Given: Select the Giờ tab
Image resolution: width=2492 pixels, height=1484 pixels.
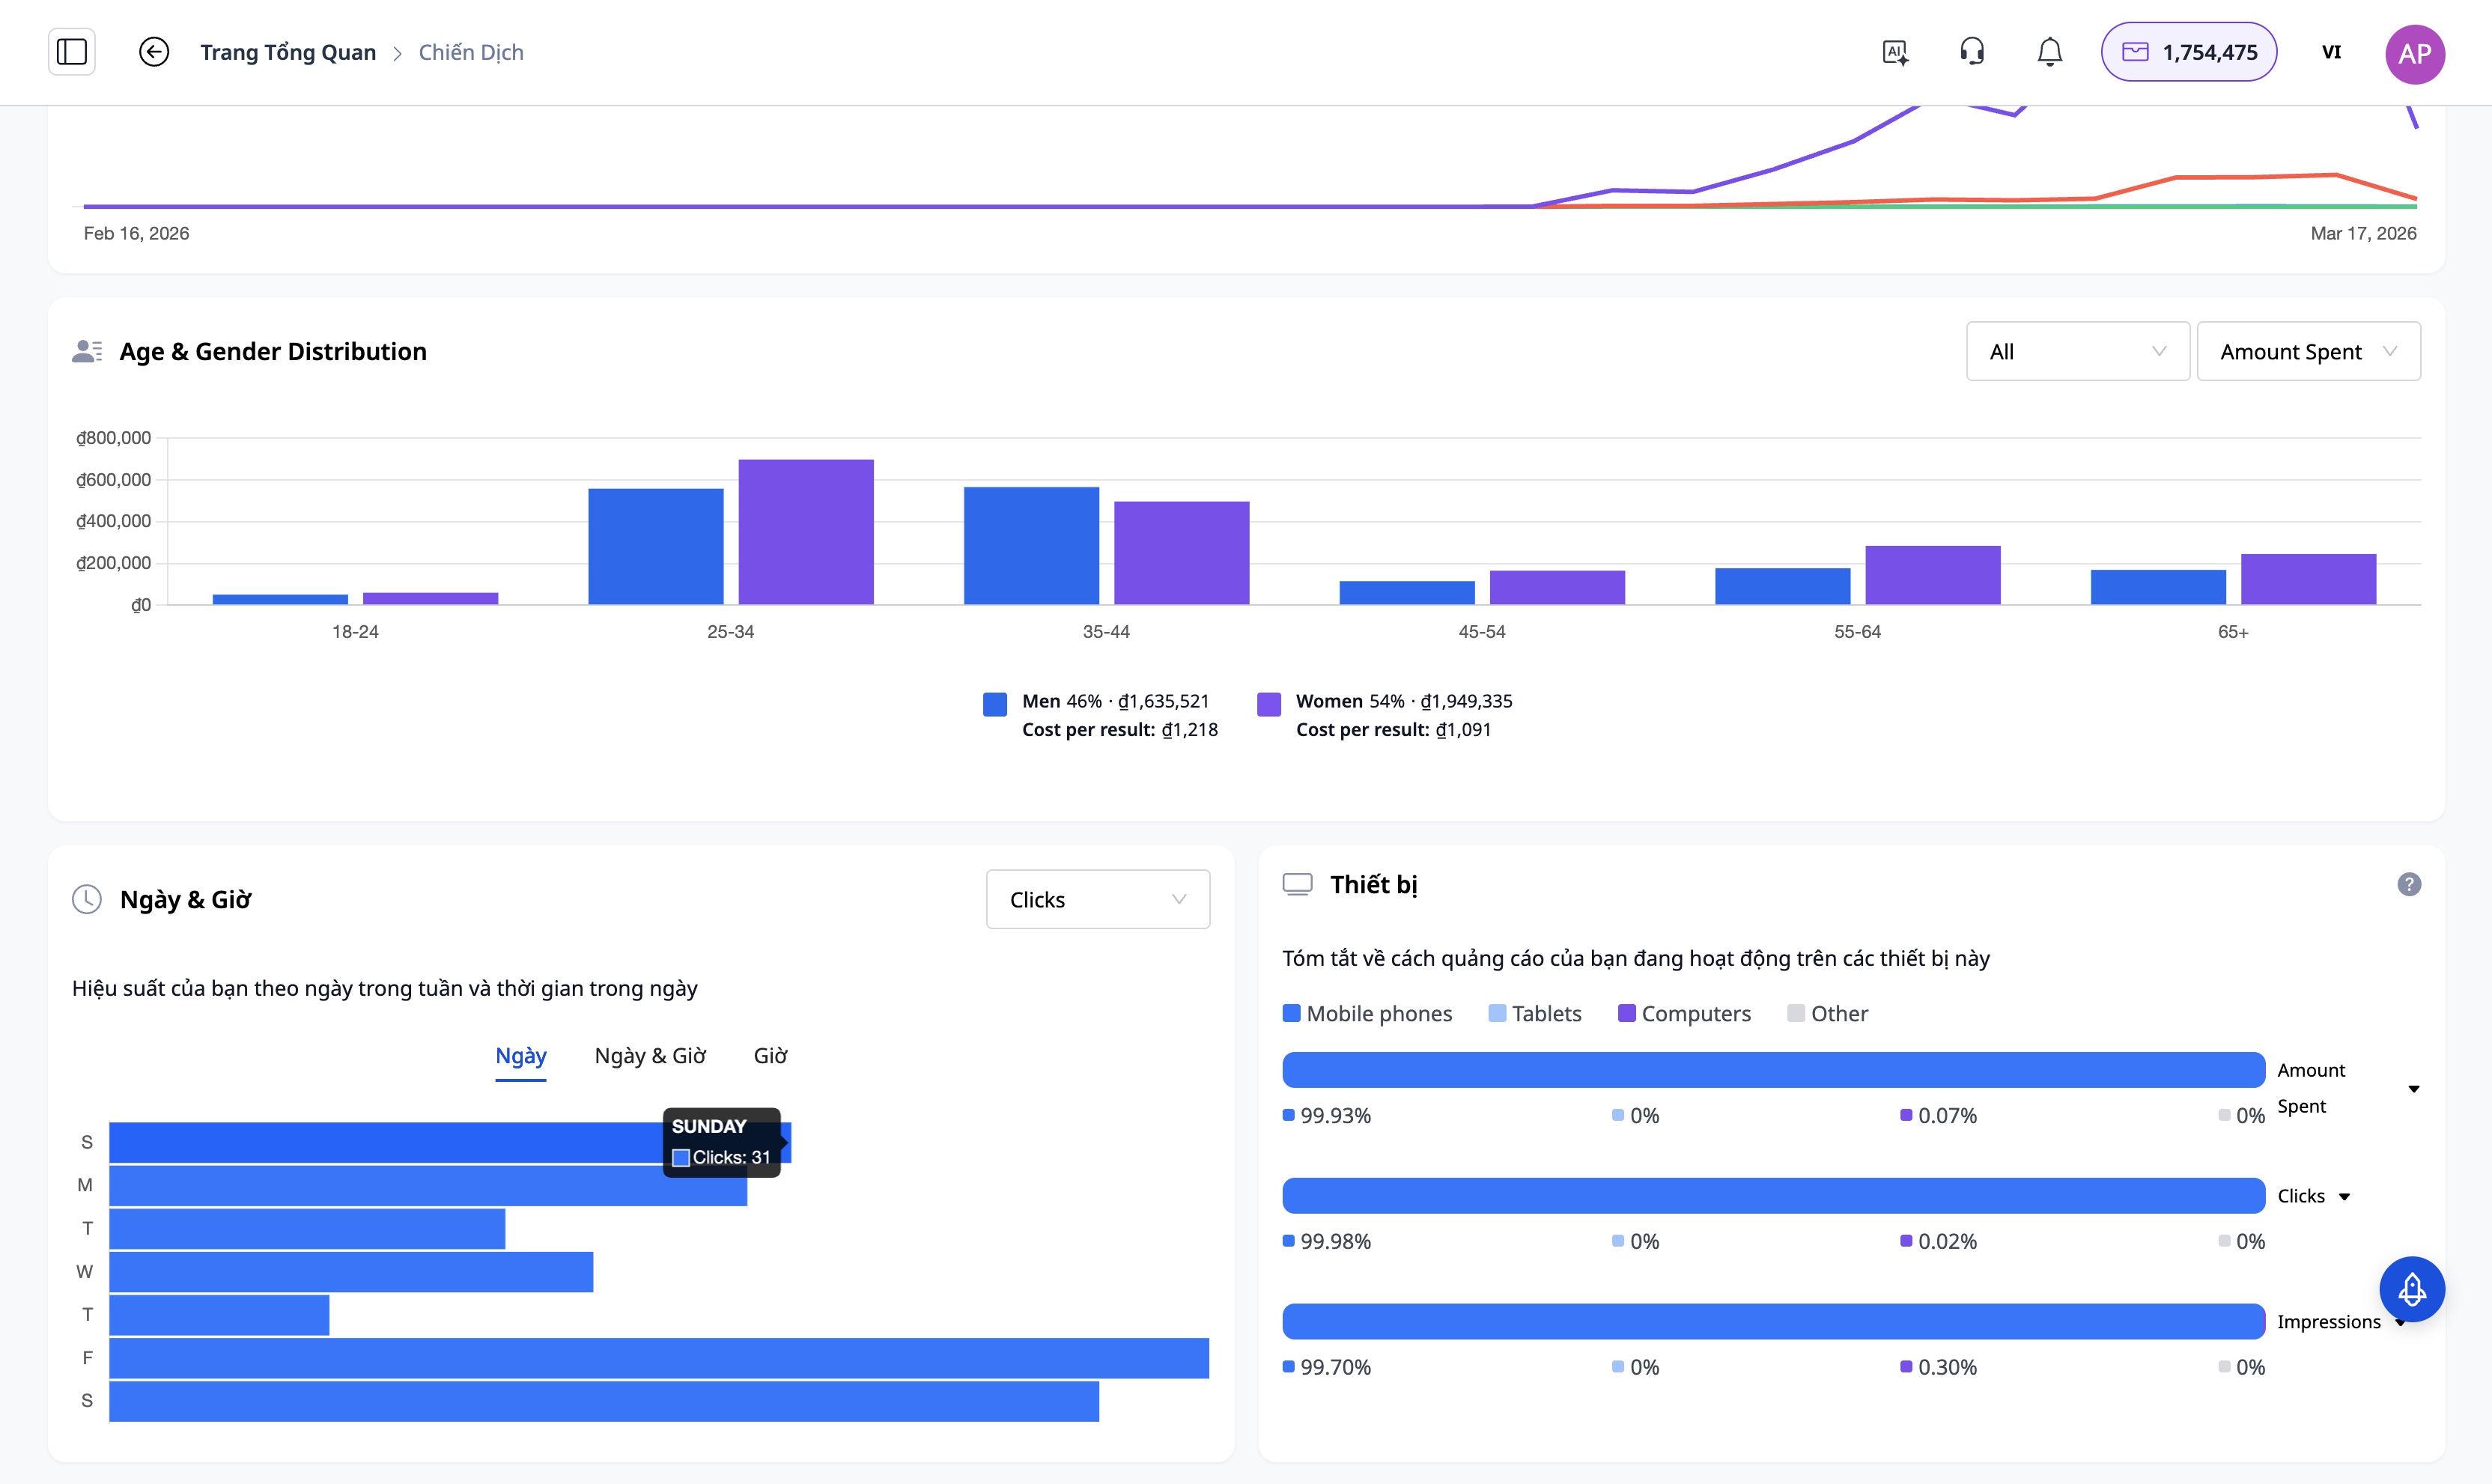Looking at the screenshot, I should coord(770,1056).
